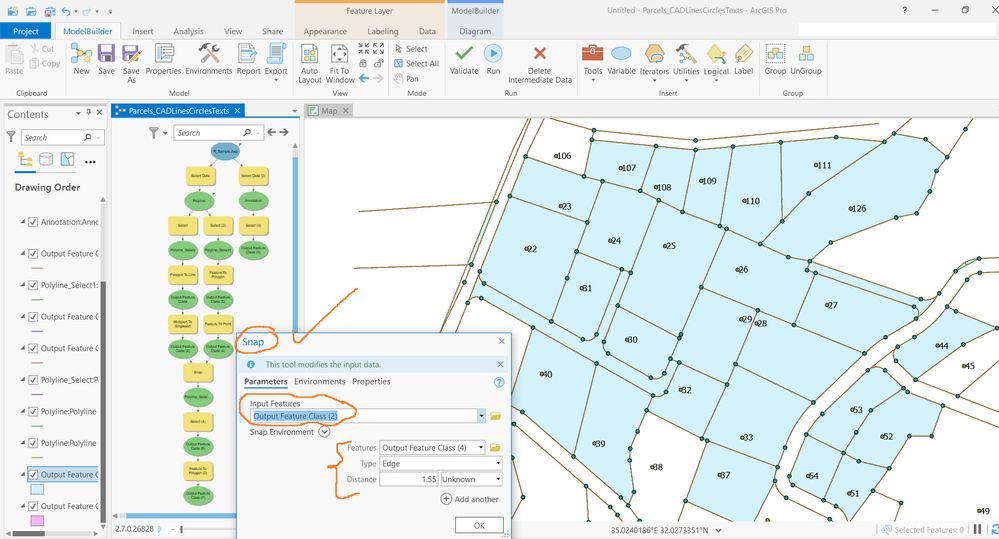Run the model with Run icon
The image size is (999, 539).
click(493, 54)
